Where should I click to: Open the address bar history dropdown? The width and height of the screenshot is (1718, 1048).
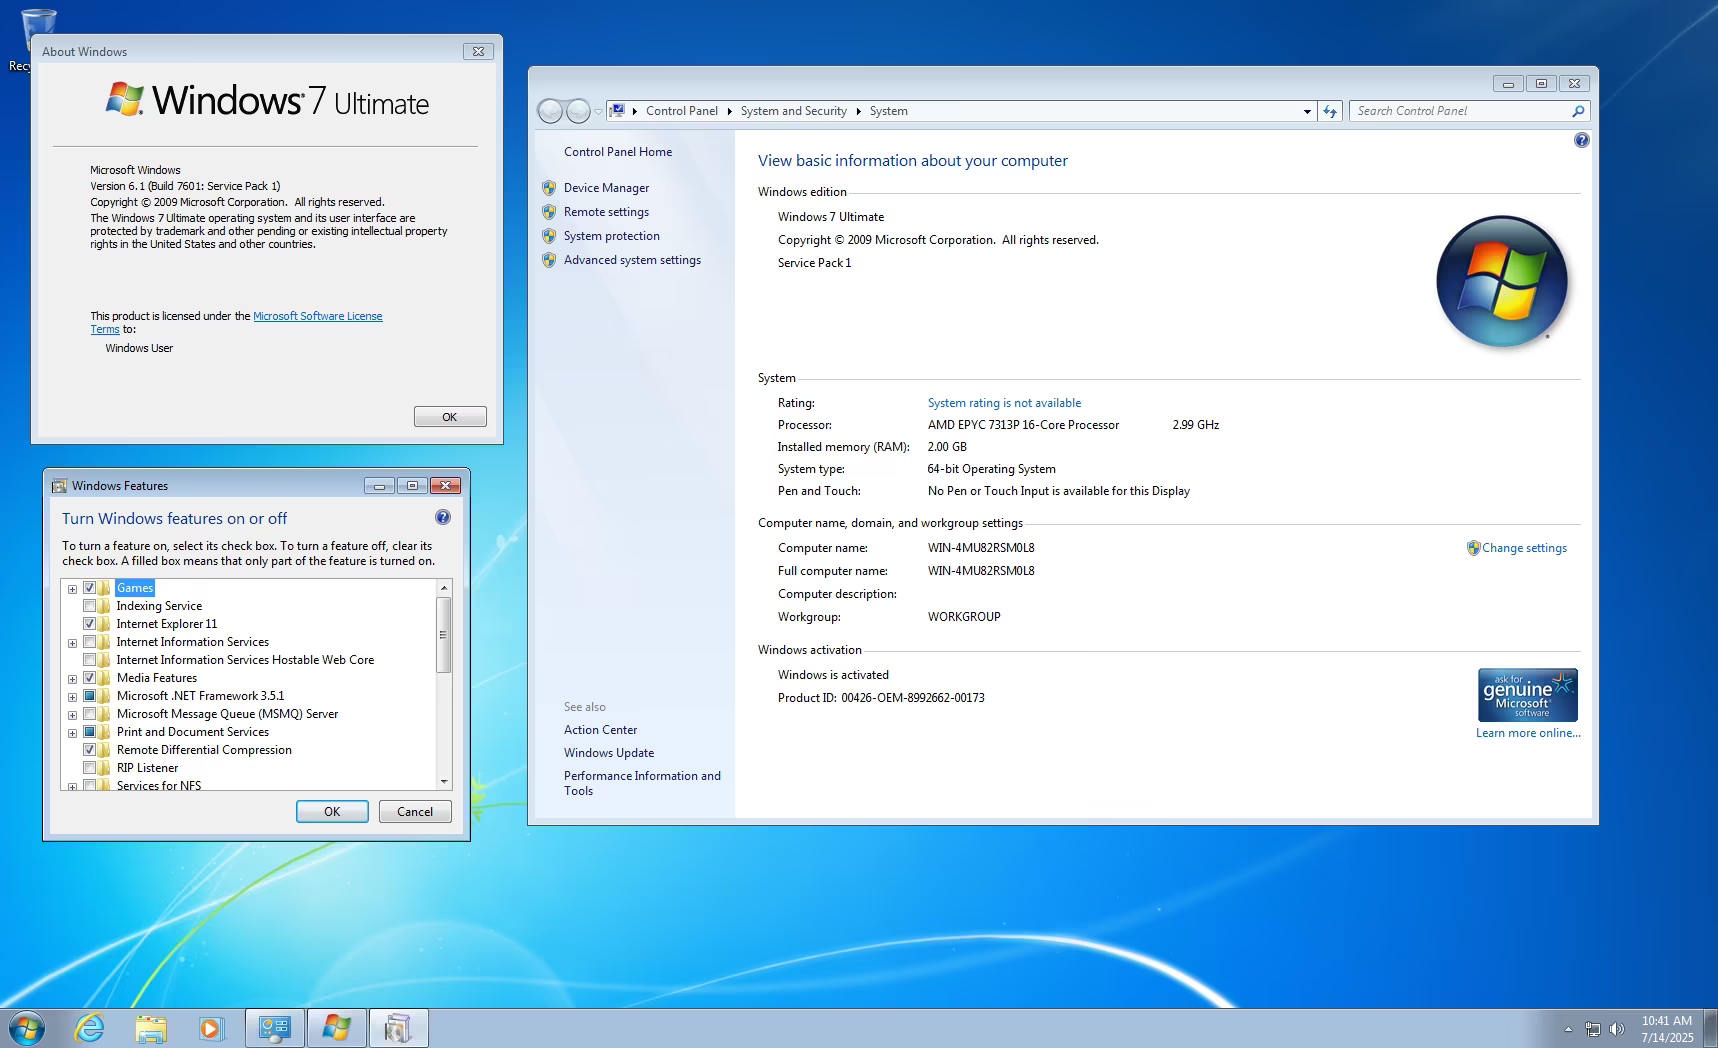(x=1307, y=111)
